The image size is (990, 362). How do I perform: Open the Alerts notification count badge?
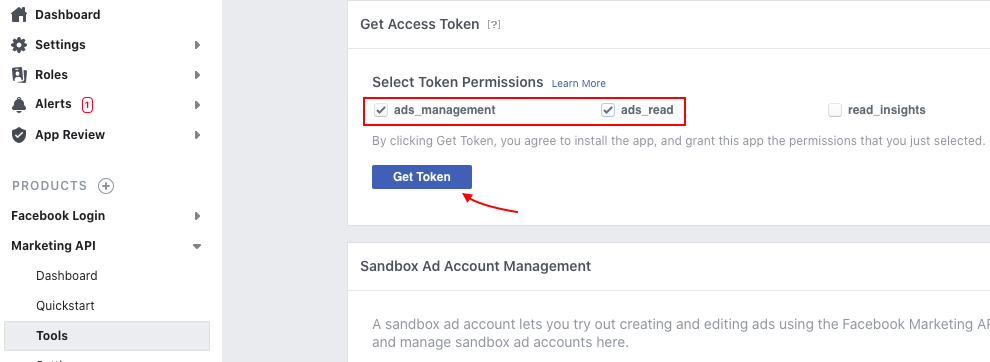coord(87,104)
